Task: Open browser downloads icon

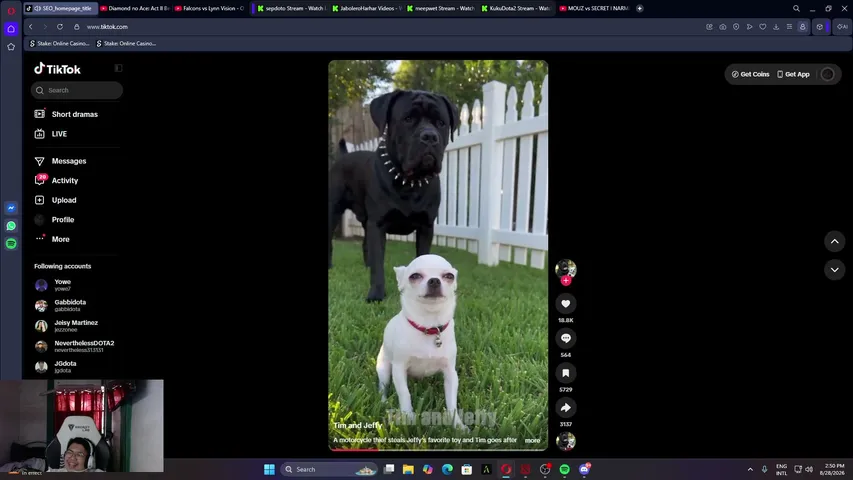Action: point(776,27)
